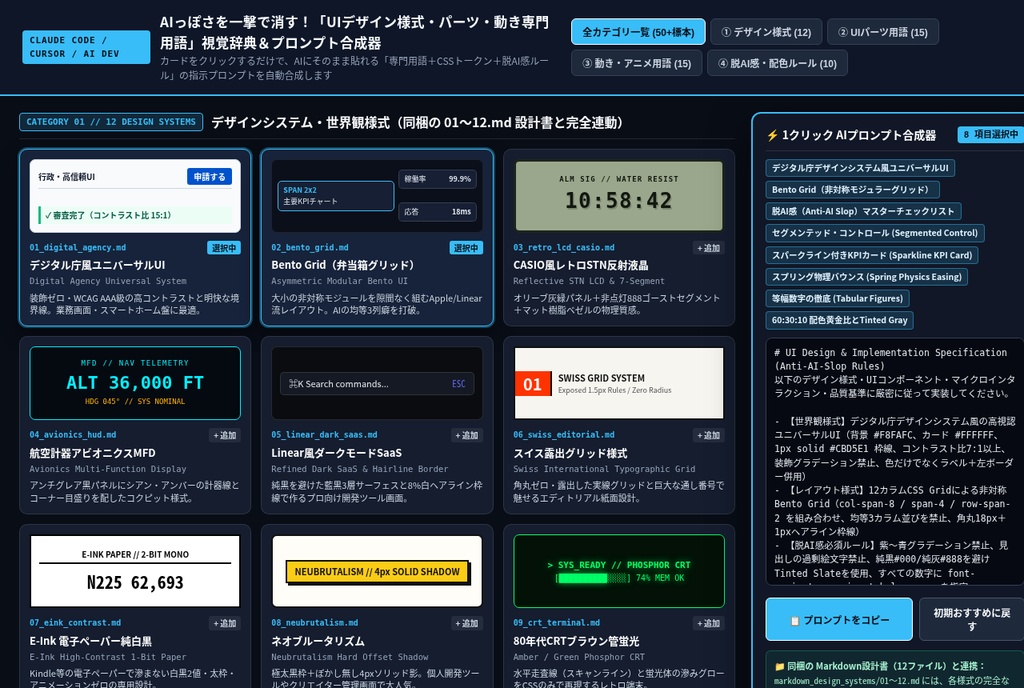Click inside the generated prompt text area
This screenshot has height=688, width=1024.
pyautogui.click(x=895, y=461)
